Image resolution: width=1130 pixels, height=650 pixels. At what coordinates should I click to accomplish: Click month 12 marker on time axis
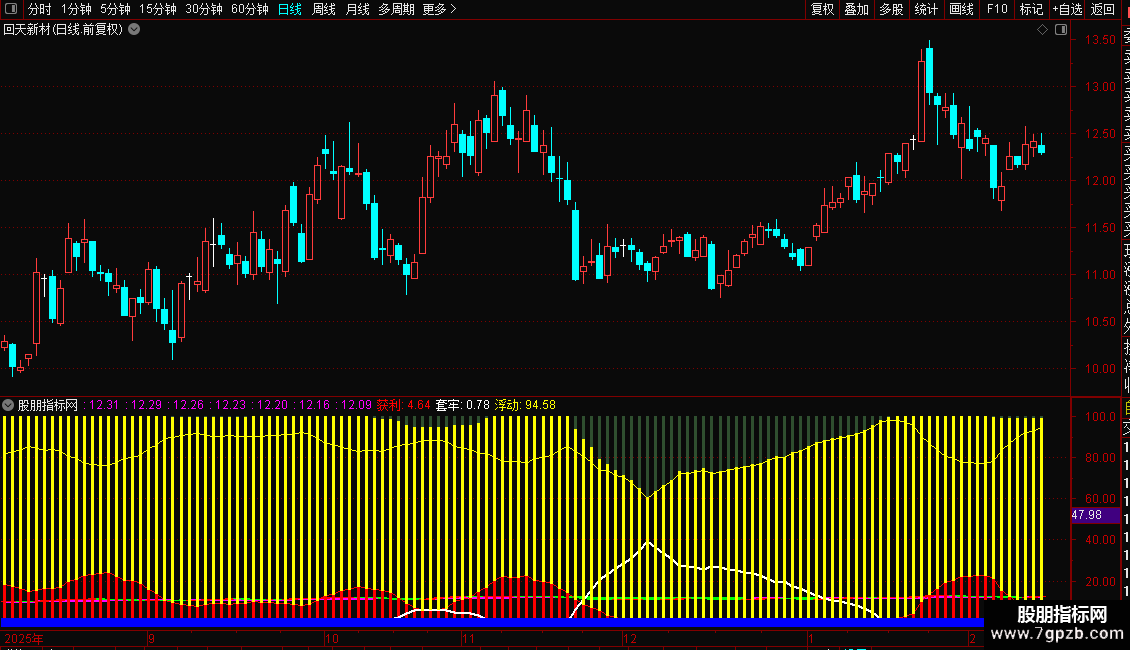(x=630, y=638)
